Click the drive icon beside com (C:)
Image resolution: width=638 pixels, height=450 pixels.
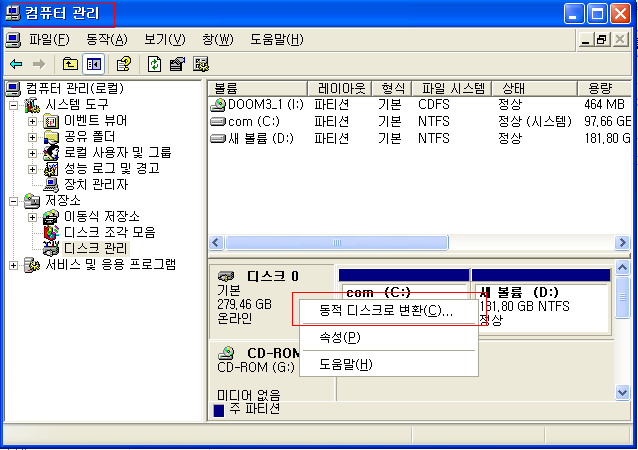[x=218, y=121]
